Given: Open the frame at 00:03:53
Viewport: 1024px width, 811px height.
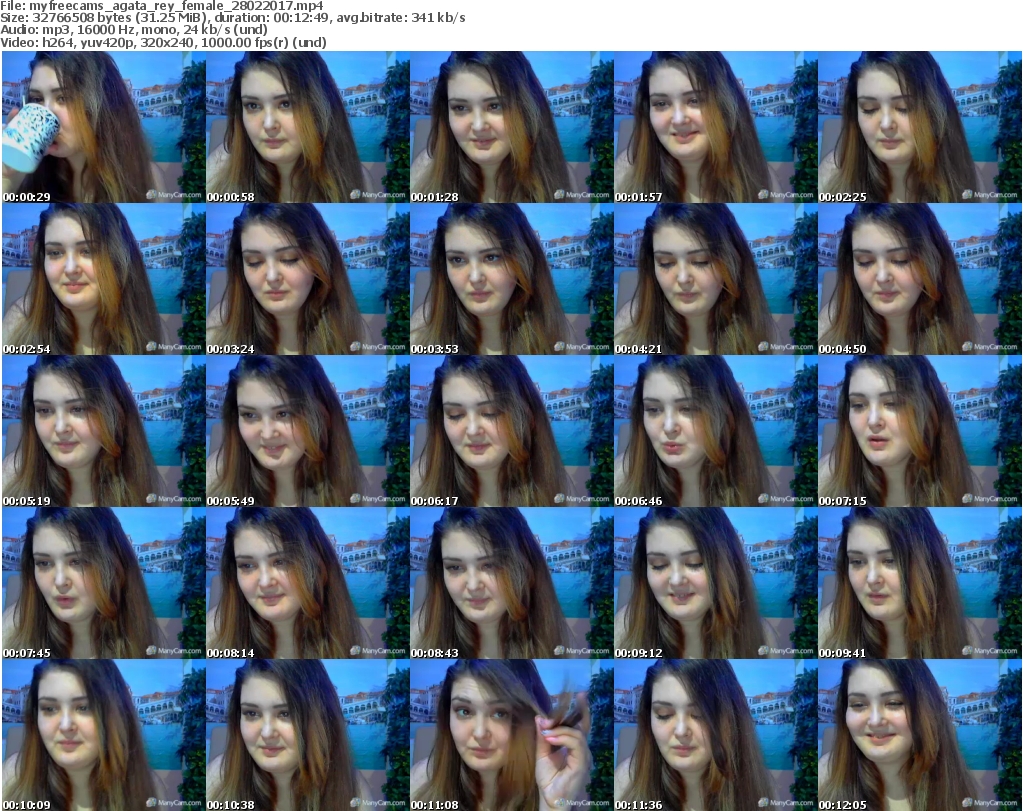Looking at the screenshot, I should [x=511, y=279].
